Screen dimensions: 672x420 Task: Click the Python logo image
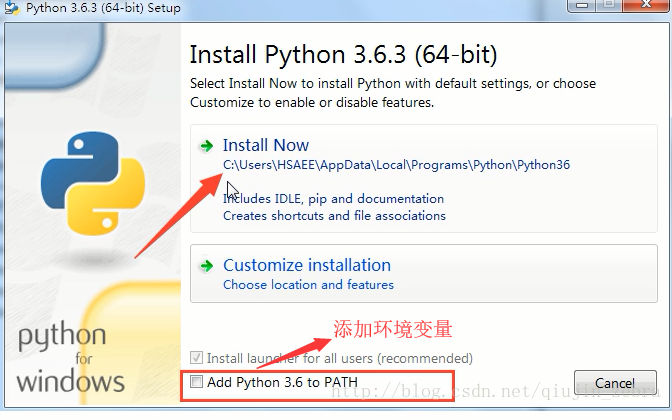click(93, 183)
